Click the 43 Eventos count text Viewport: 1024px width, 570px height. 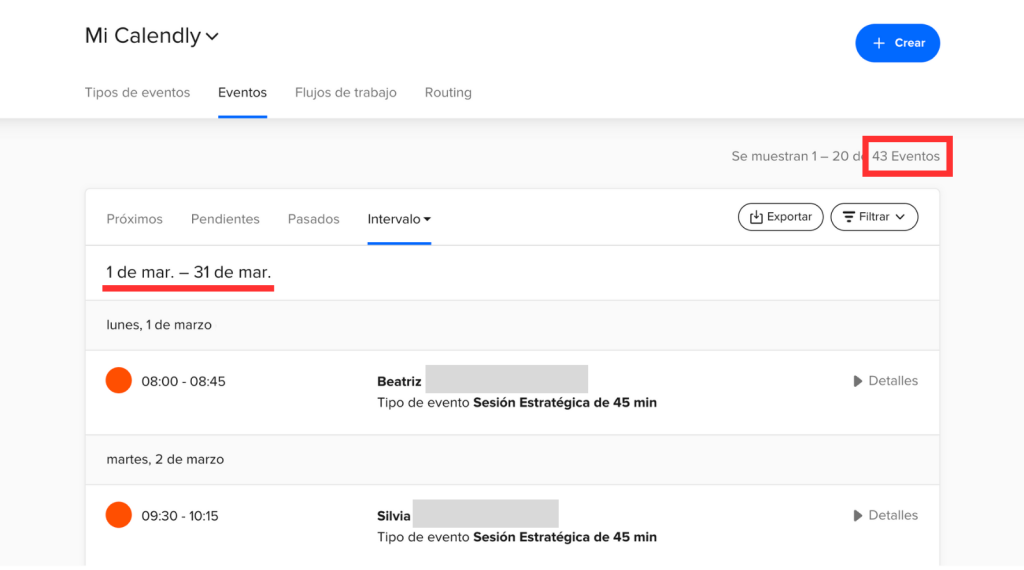click(x=905, y=157)
